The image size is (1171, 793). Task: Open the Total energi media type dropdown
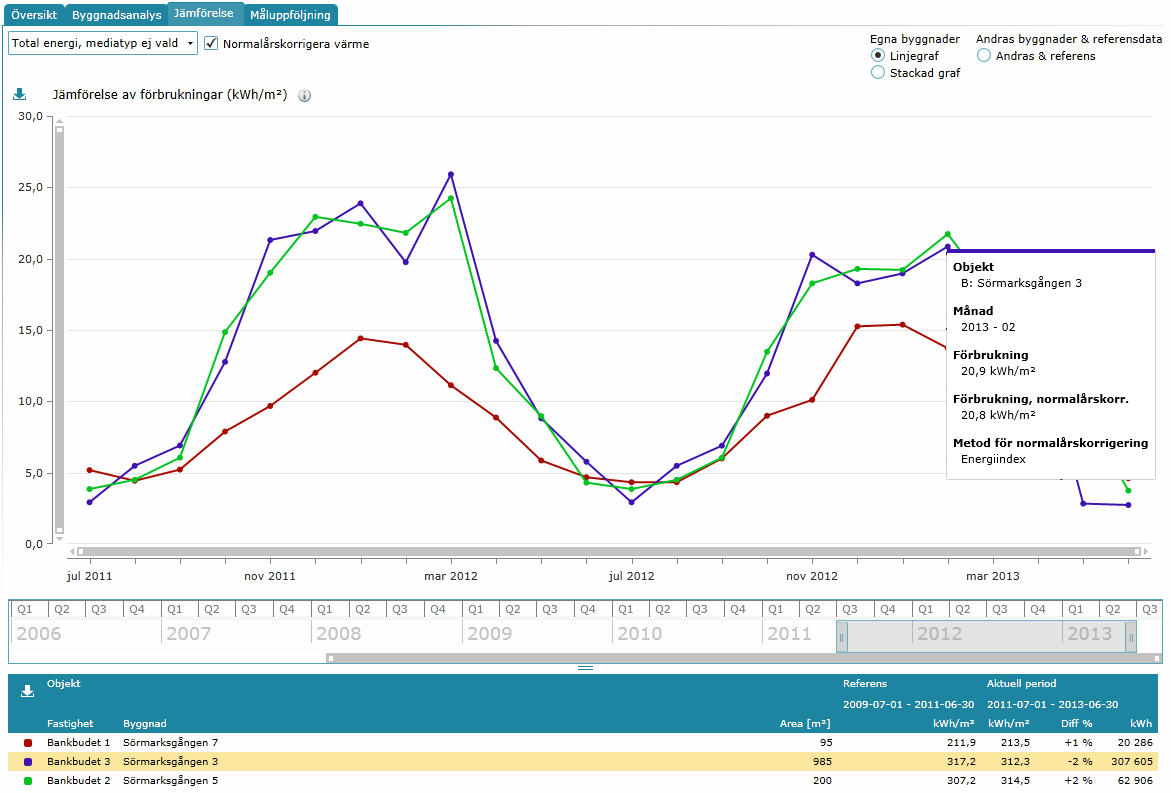103,43
